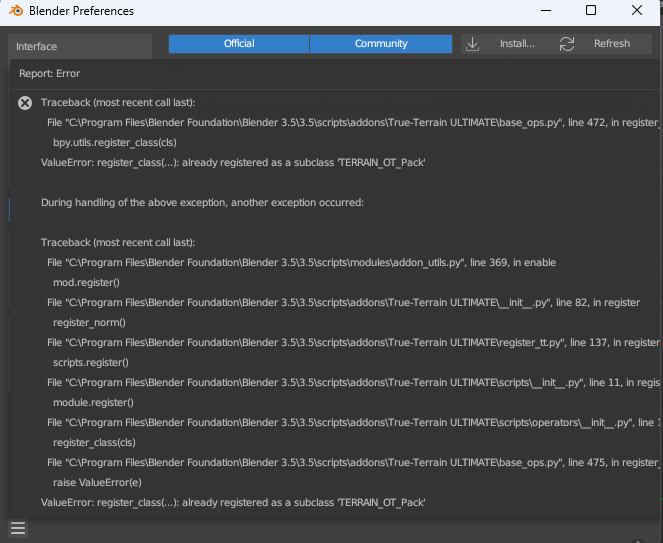
Task: Close the Blender Preferences window
Action: pyautogui.click(x=637, y=10)
